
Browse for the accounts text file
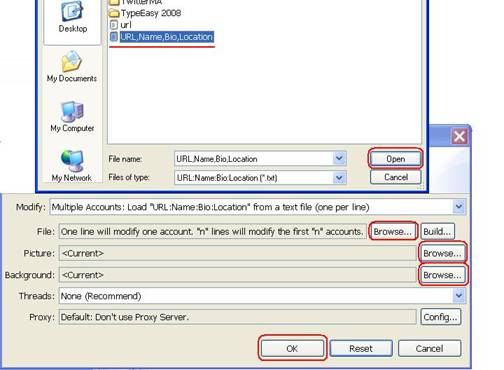pos(393,231)
